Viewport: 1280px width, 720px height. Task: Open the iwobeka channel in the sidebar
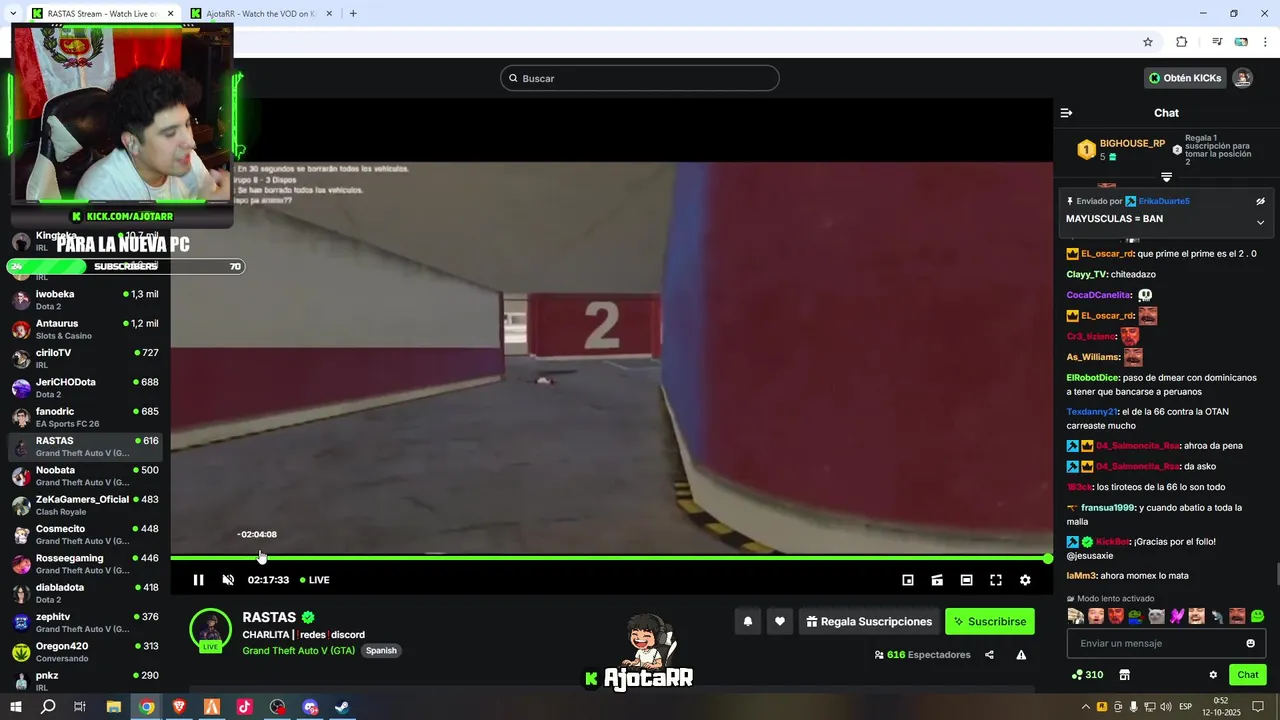(x=85, y=300)
